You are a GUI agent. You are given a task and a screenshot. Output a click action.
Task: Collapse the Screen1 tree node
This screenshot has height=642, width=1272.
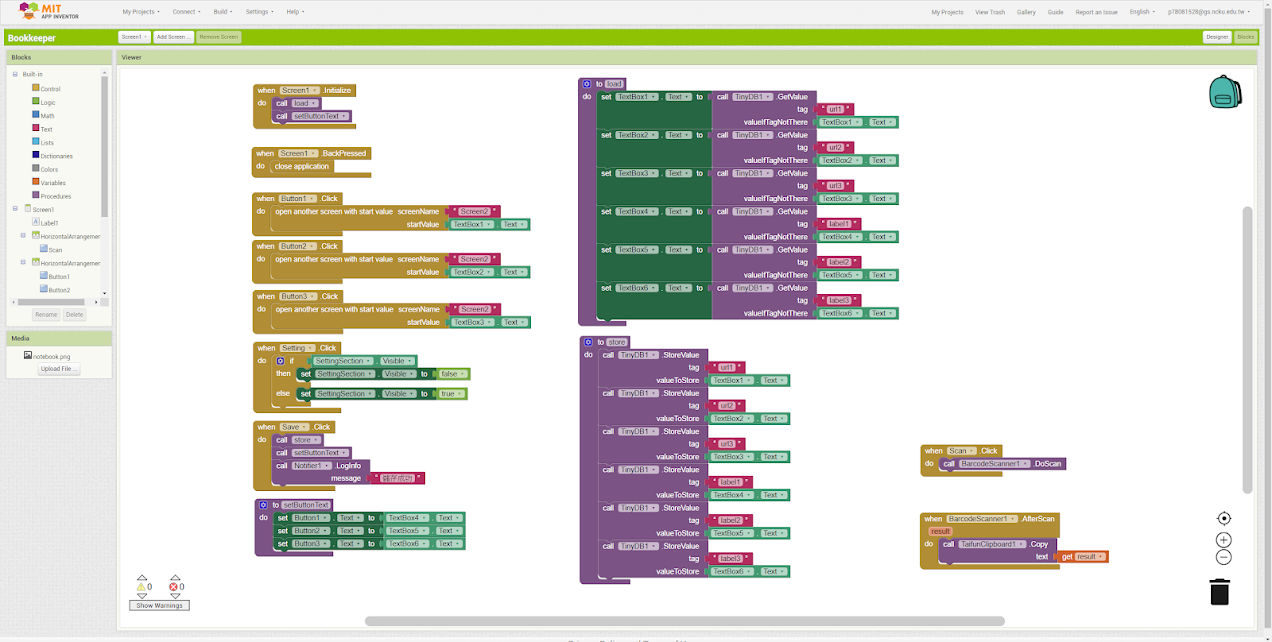click(15, 209)
